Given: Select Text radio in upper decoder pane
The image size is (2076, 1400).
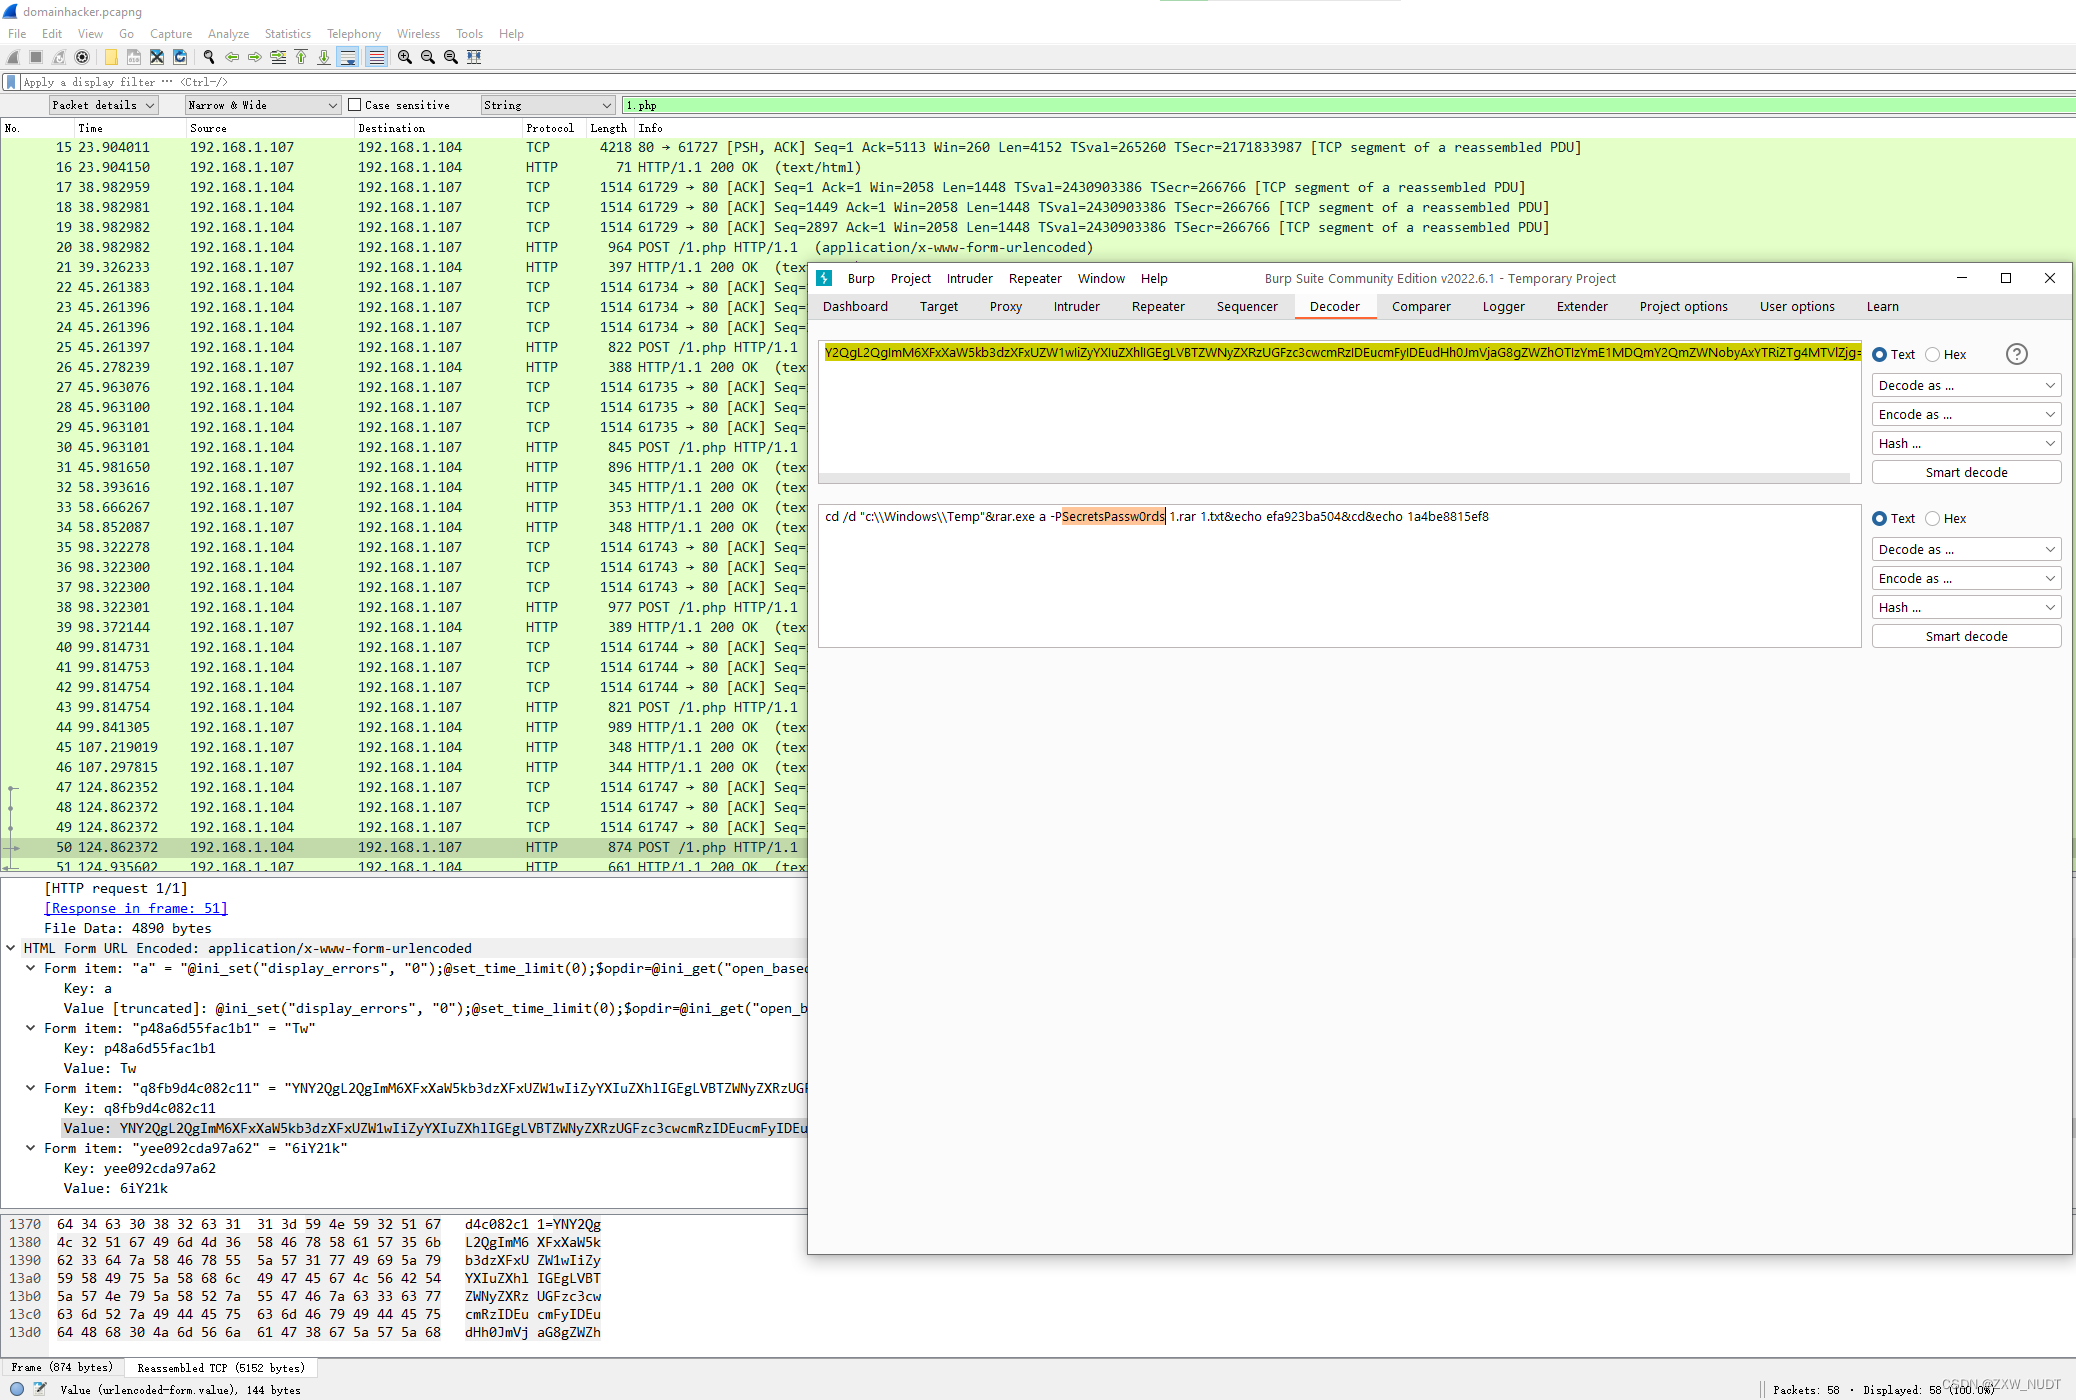Looking at the screenshot, I should pyautogui.click(x=1880, y=354).
